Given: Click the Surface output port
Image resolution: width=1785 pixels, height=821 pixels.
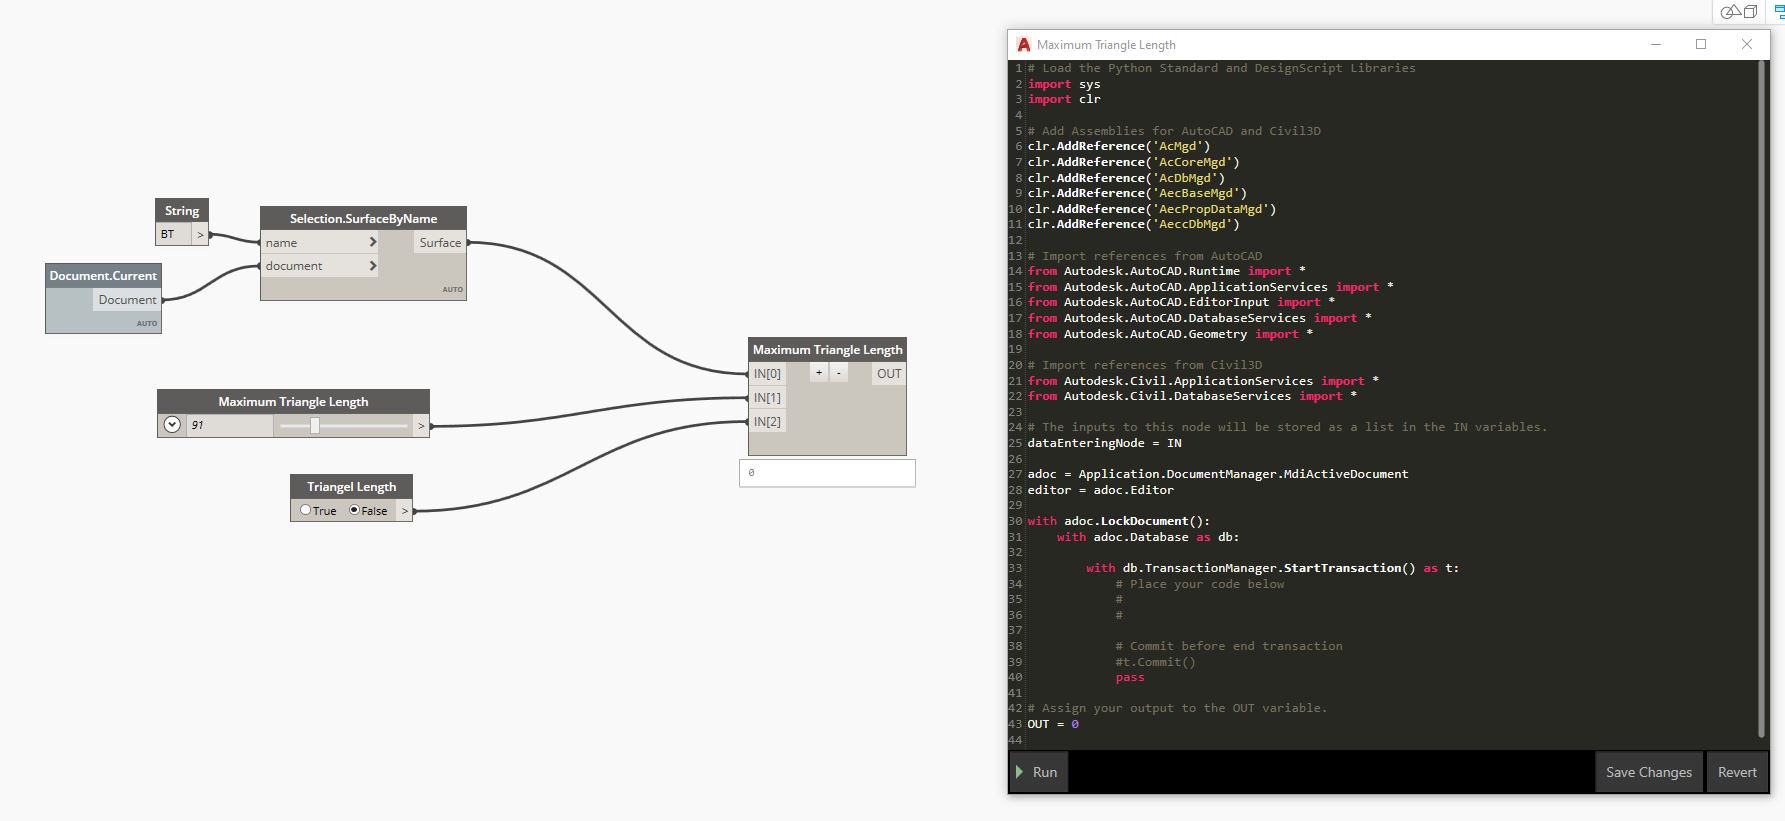Looking at the screenshot, I should [x=440, y=243].
